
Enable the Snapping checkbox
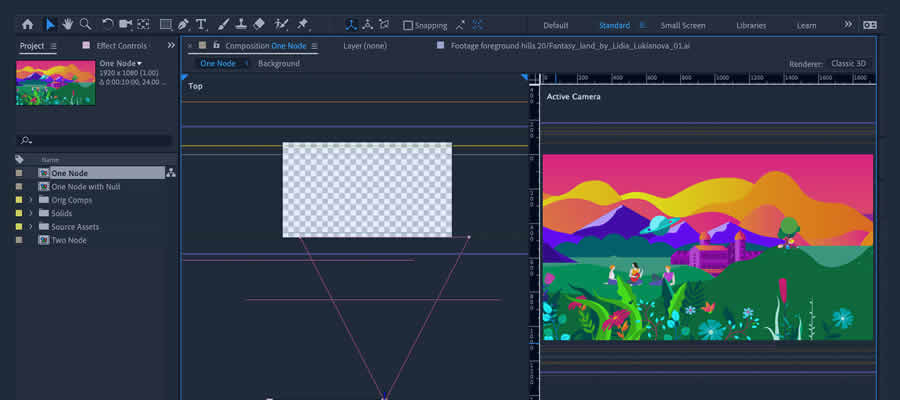pyautogui.click(x=408, y=25)
